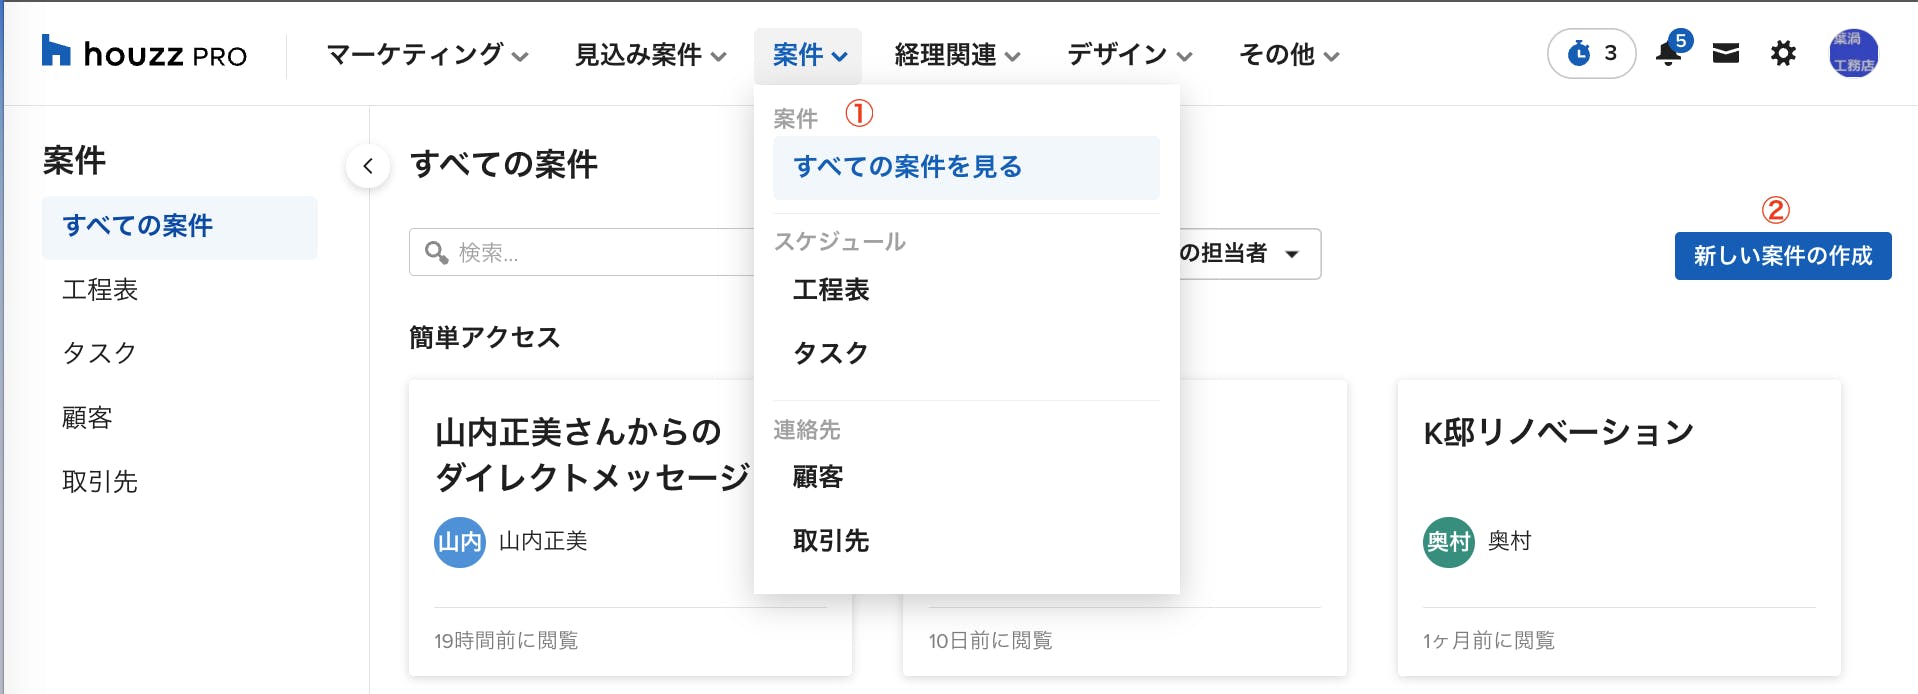This screenshot has width=1918, height=694.
Task: Click 新しい案件の作成 button
Action: pyautogui.click(x=1782, y=256)
